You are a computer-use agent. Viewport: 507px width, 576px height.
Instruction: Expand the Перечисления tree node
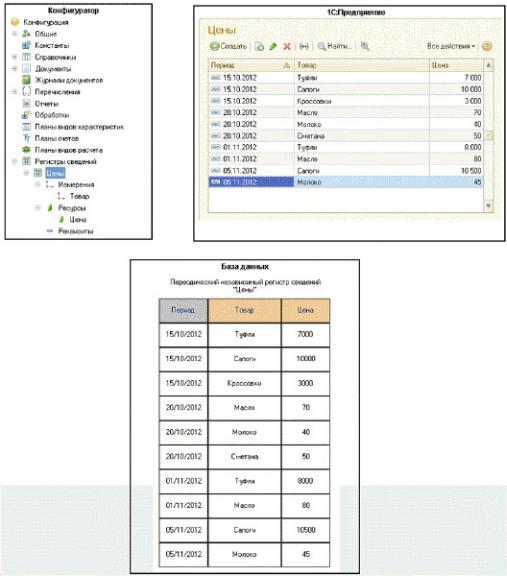15,92
